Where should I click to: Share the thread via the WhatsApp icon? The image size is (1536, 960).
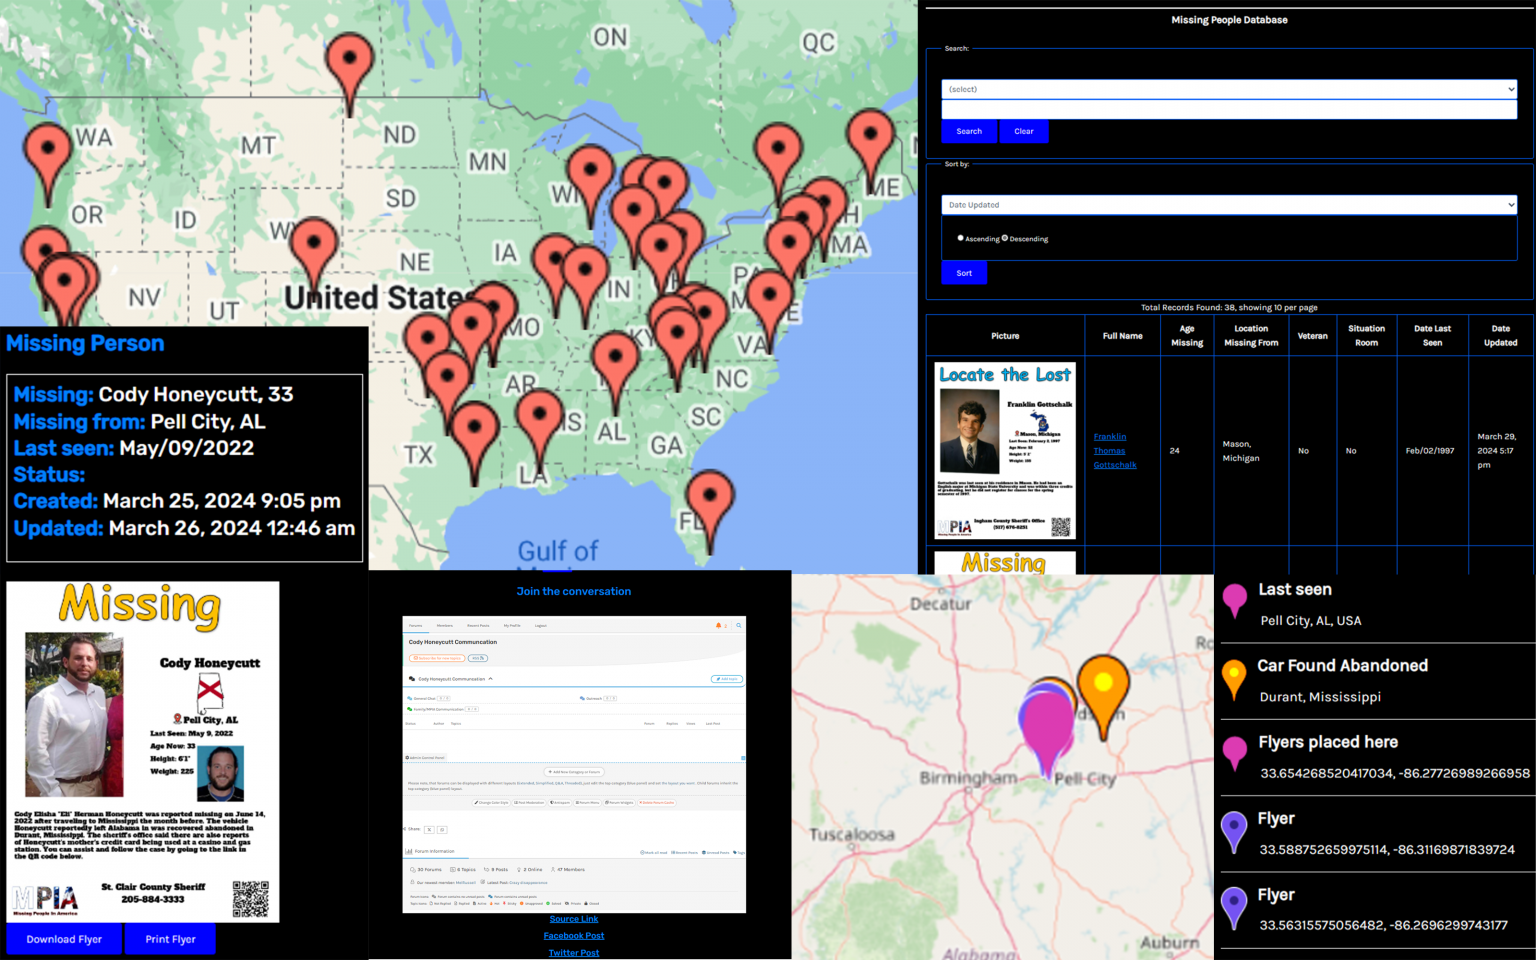(442, 830)
